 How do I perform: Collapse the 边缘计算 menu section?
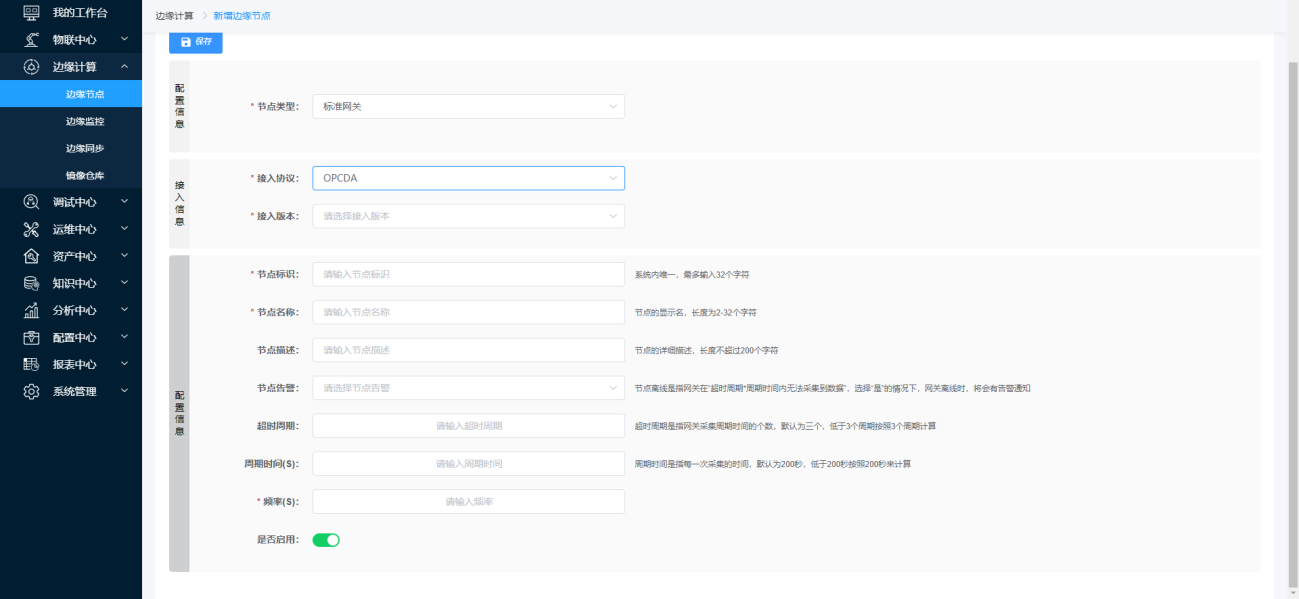tap(124, 67)
